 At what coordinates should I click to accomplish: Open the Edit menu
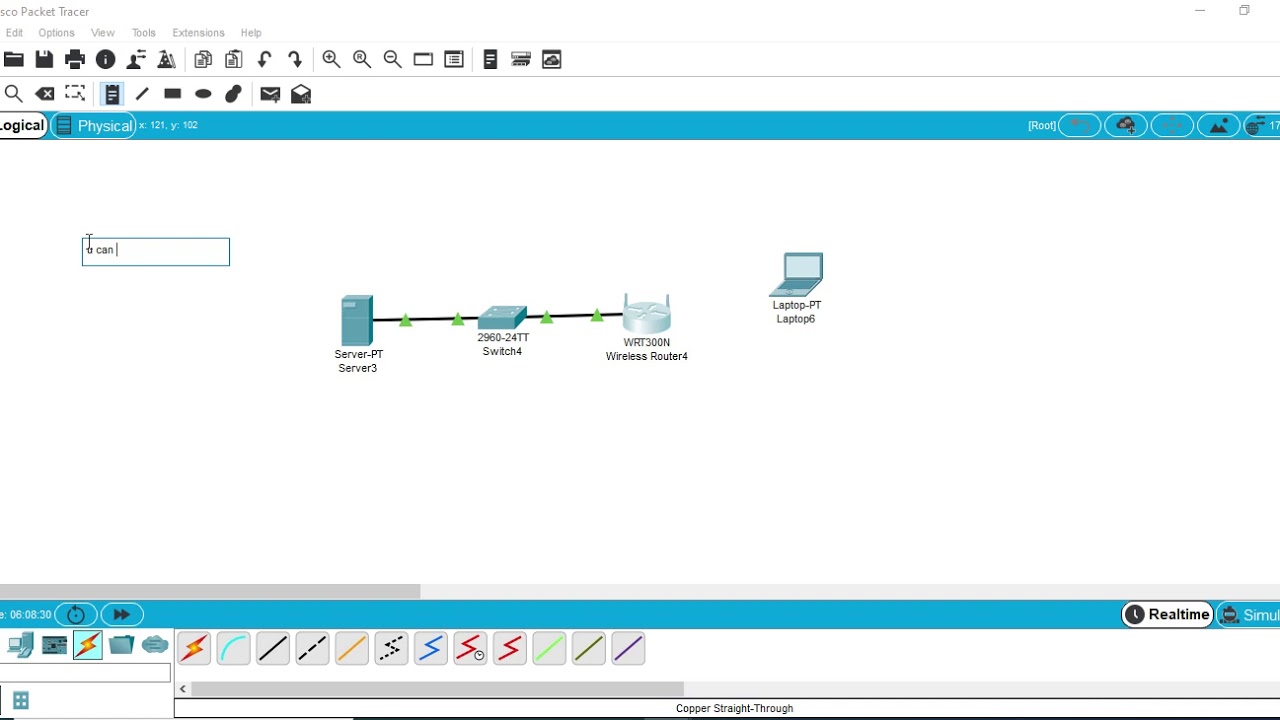[x=14, y=33]
